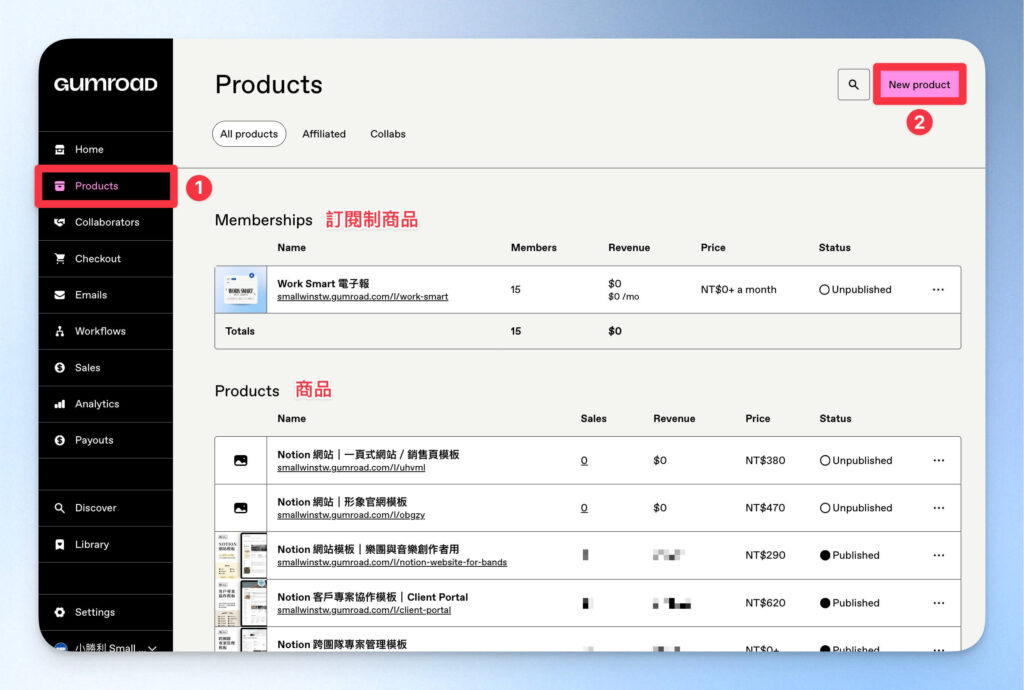Screen dimensions: 1024x690
Task: Click the Products box icon in sidebar
Action: pos(59,186)
